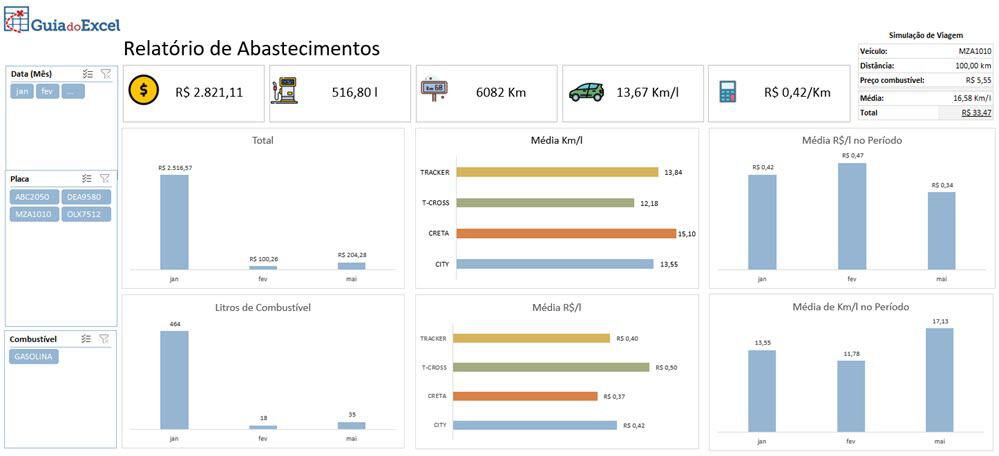The width and height of the screenshot is (999, 456).
Task: Filter by GASOLINA fuel type
Action: coord(34,357)
